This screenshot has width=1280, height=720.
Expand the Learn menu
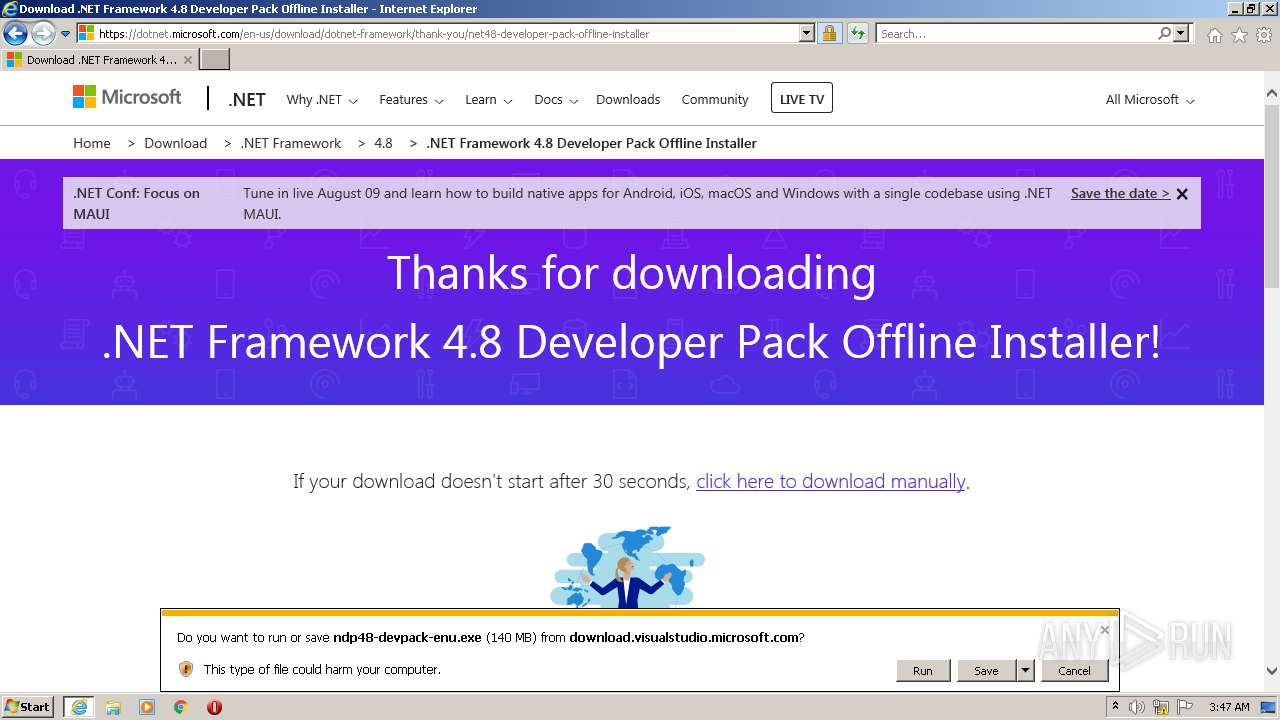tap(489, 100)
